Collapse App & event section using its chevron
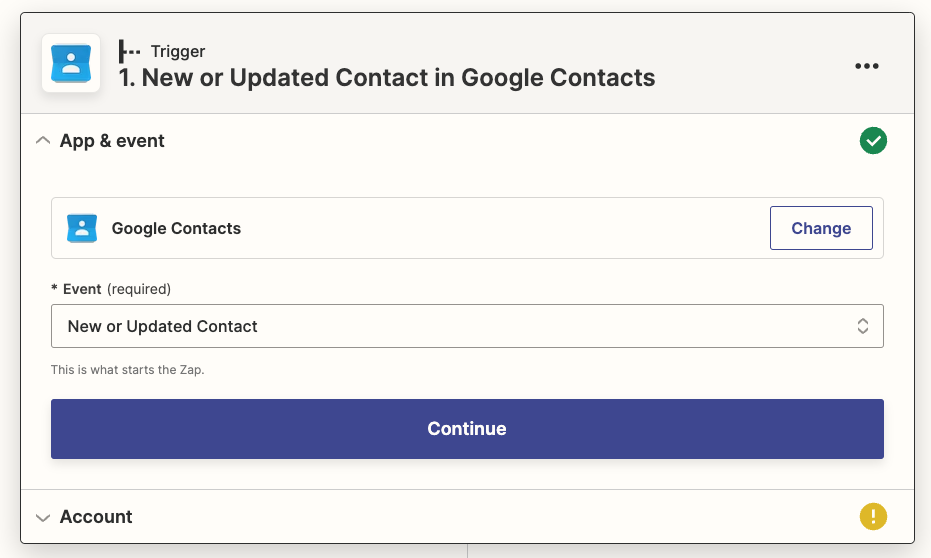931x558 pixels. (42, 141)
